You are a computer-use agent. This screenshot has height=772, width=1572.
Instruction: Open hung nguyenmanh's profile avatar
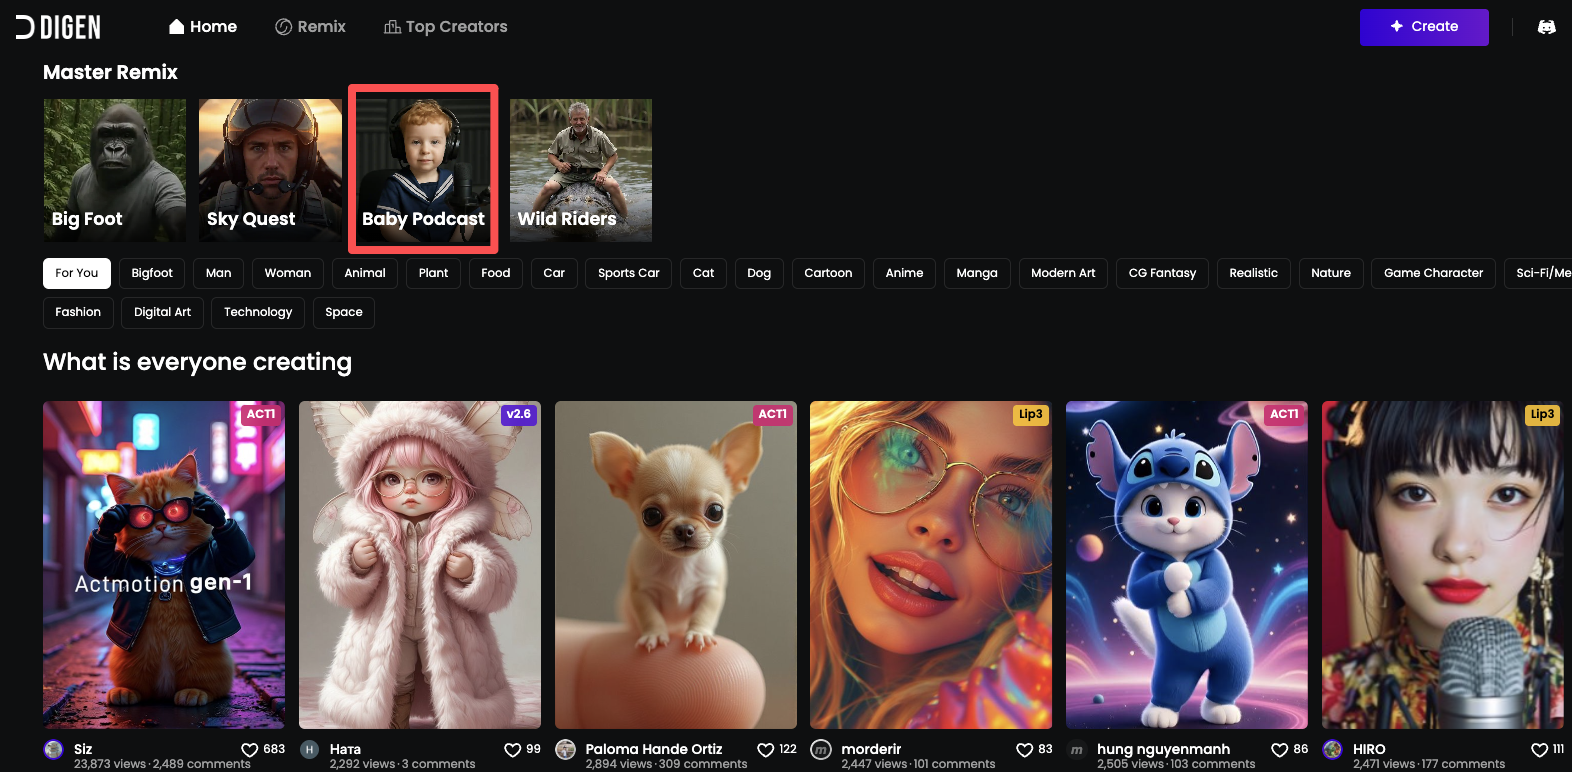[x=1077, y=750]
